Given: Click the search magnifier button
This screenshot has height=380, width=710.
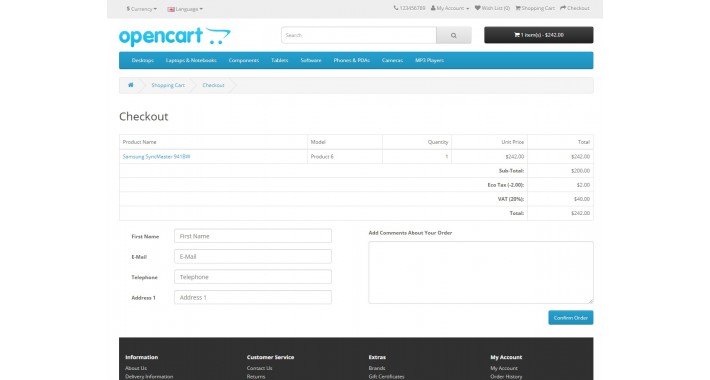Looking at the screenshot, I should pyautogui.click(x=454, y=35).
